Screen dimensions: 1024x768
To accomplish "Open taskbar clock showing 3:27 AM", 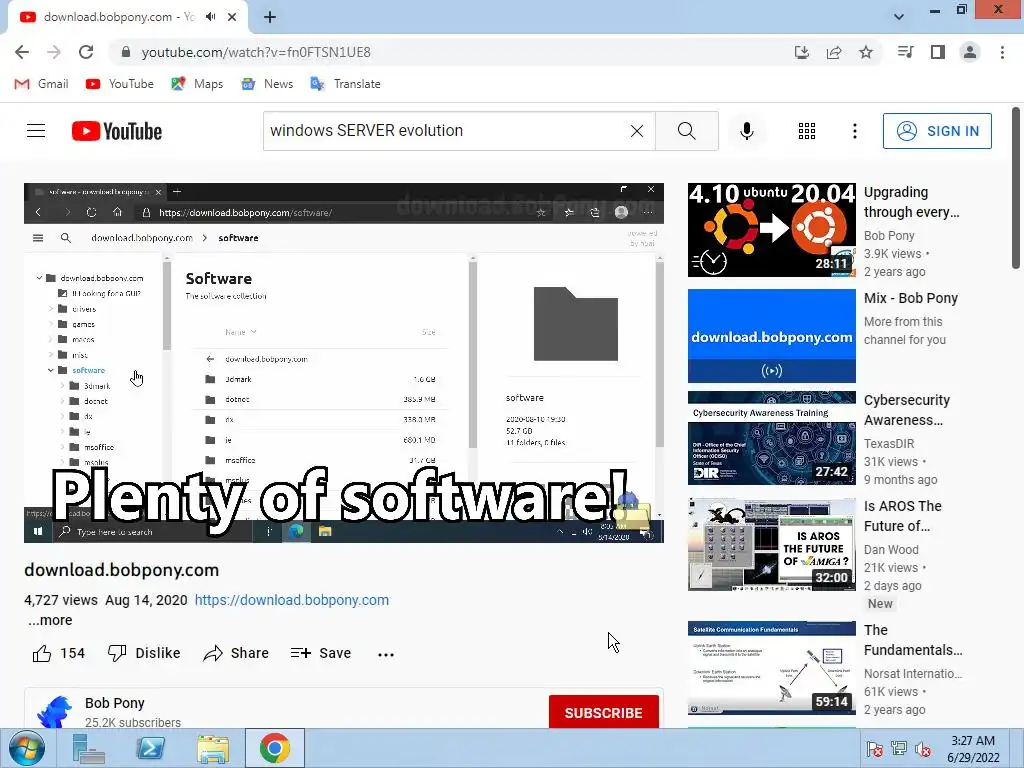I will pos(973,749).
